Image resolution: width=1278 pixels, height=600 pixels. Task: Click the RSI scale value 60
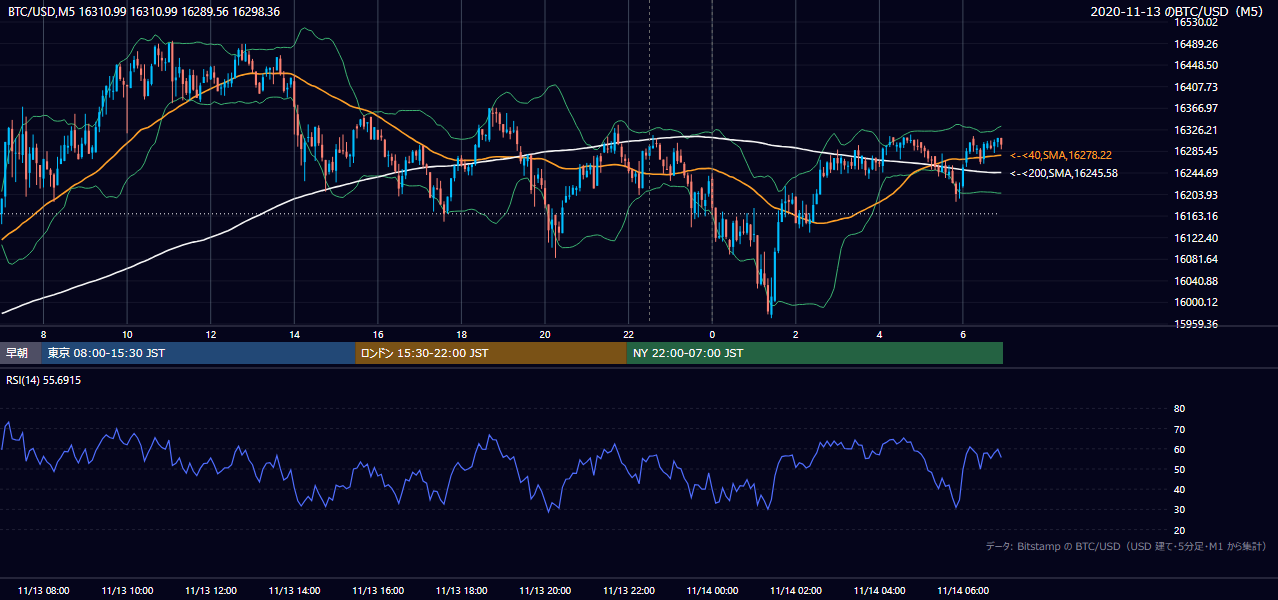coord(1179,449)
